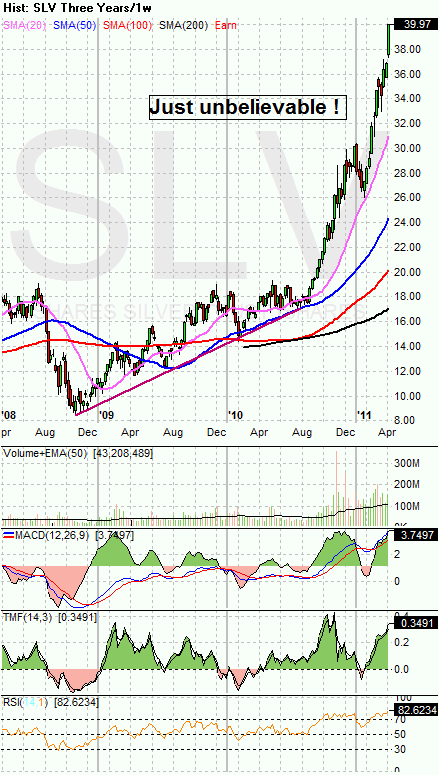This screenshot has width=439, height=775.
Task: Click the MACD blue-red line legend icon
Action: coord(8,535)
